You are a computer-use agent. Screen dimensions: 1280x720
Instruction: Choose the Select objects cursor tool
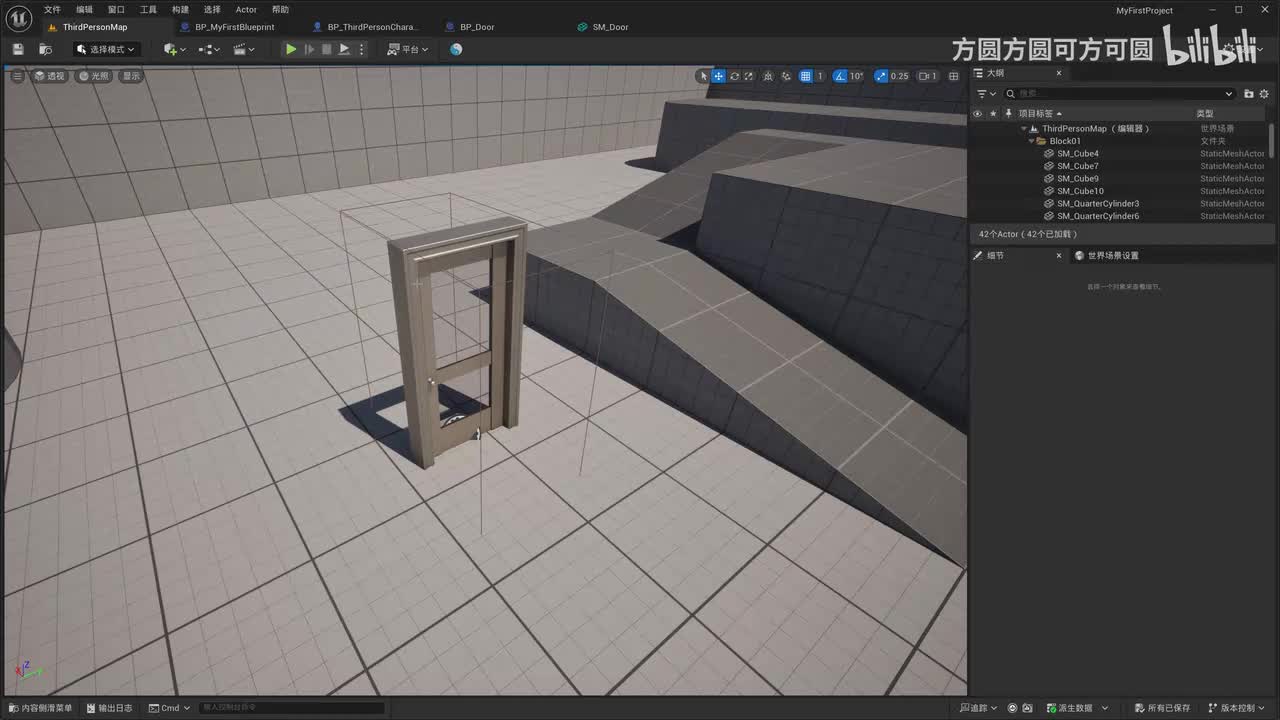(x=704, y=76)
